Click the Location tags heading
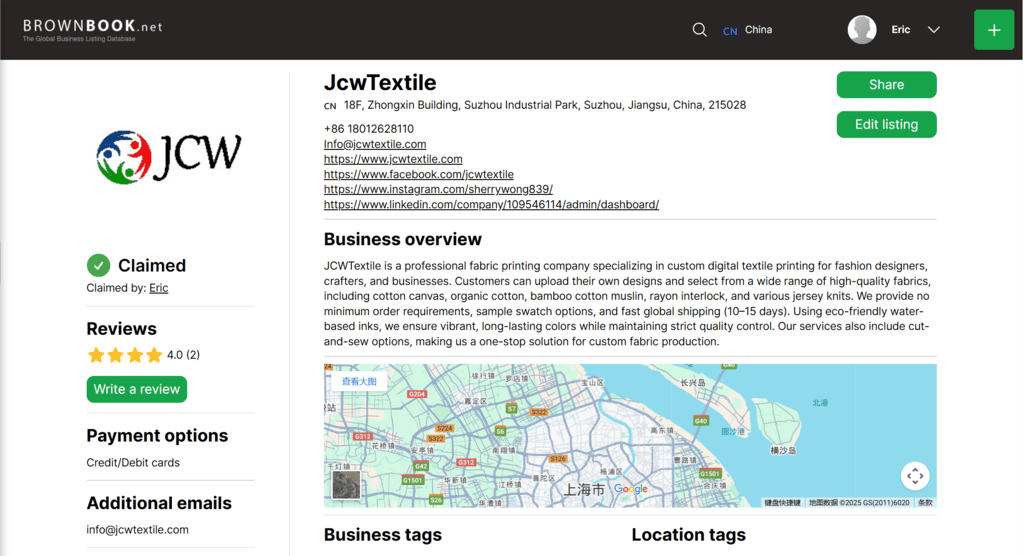 688,534
